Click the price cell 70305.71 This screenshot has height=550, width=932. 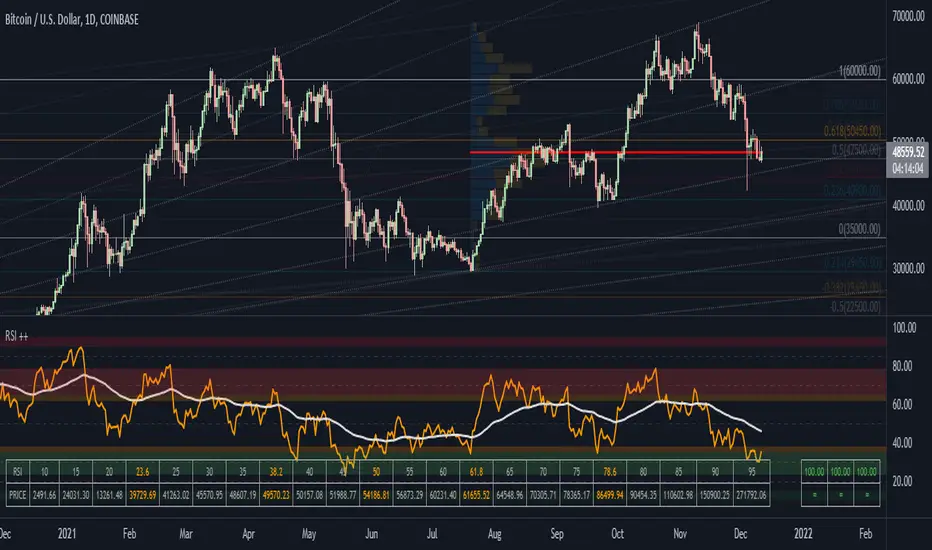[x=543, y=495]
